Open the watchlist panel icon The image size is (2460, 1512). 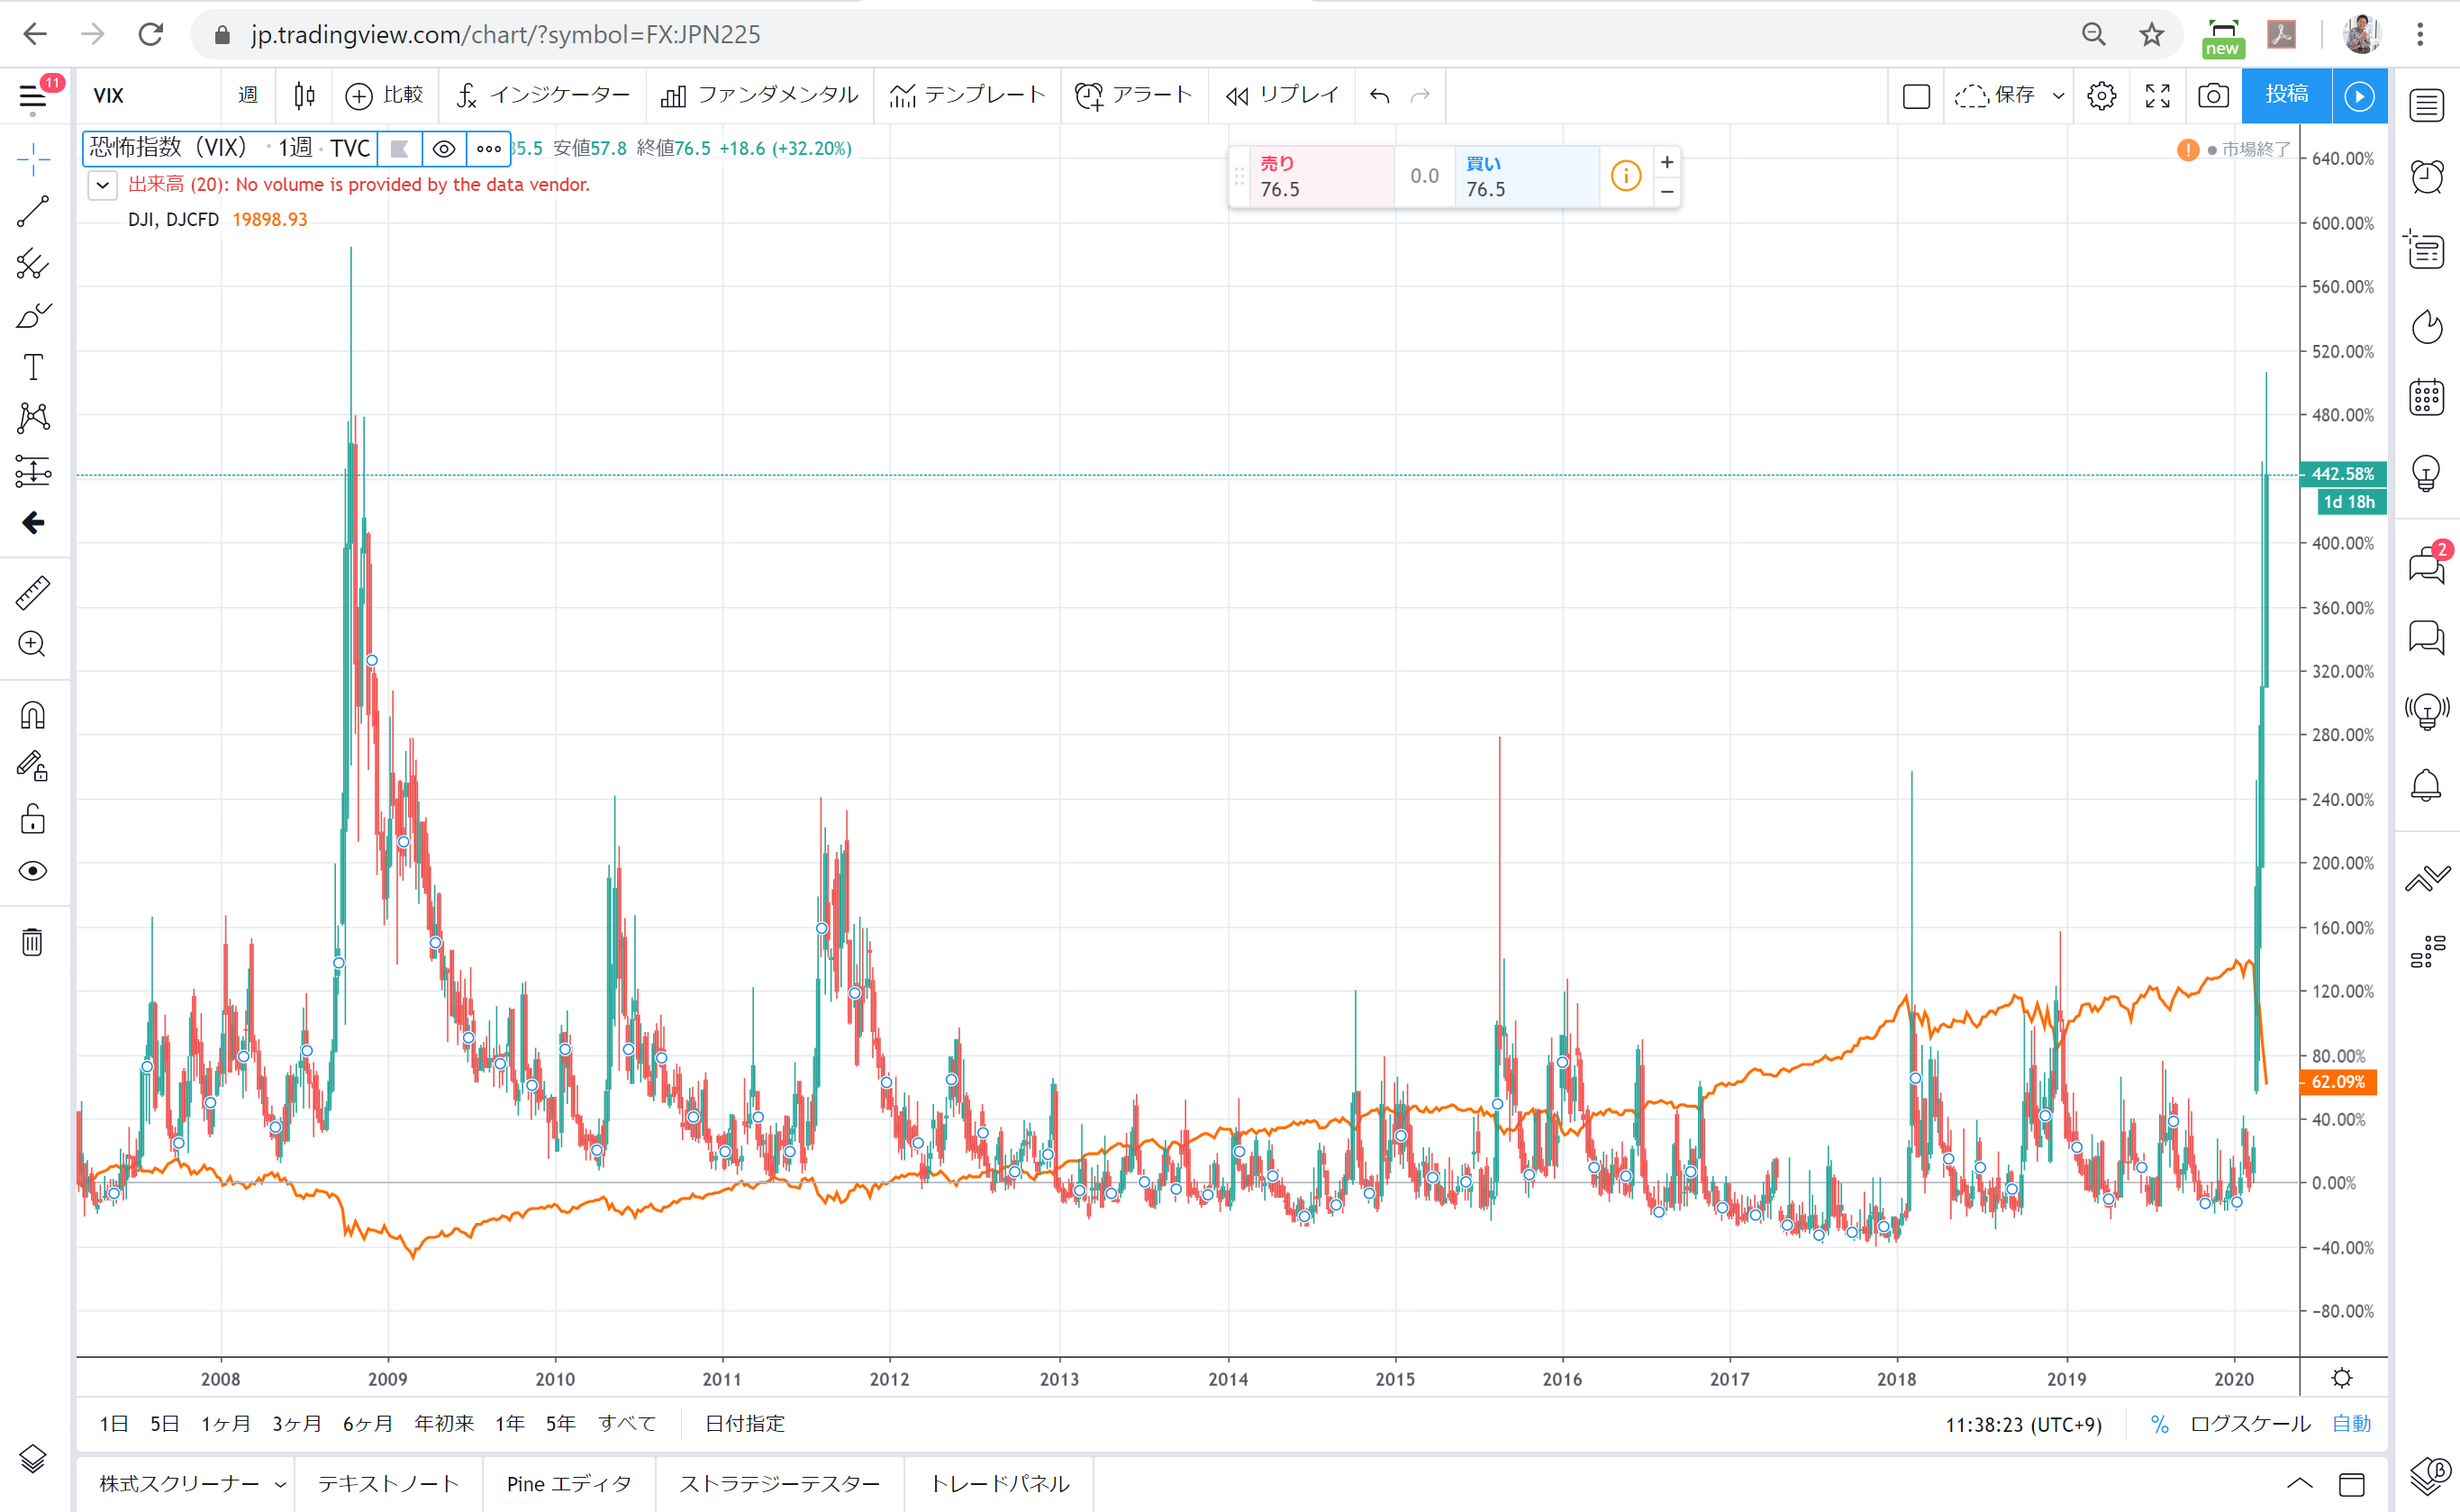pos(2427,105)
